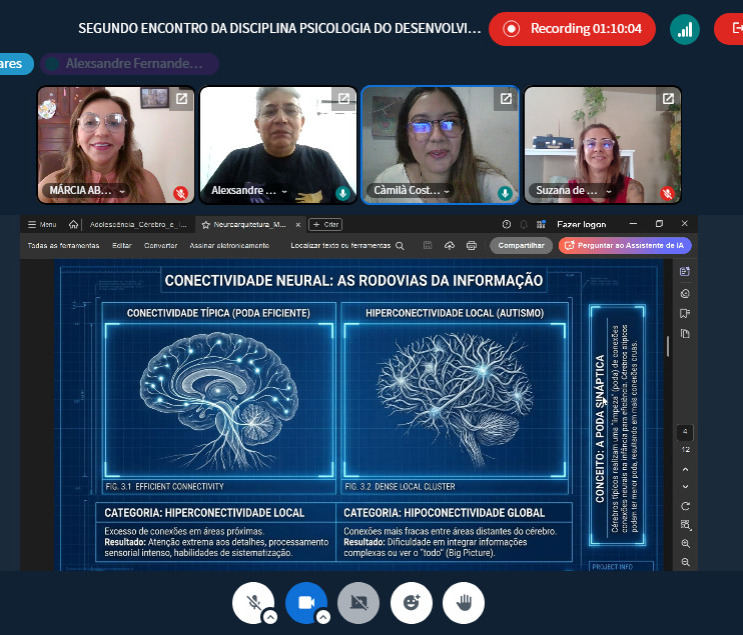The width and height of the screenshot is (743, 635).
Task: Pop out Suzana's video tile
Action: [667, 99]
